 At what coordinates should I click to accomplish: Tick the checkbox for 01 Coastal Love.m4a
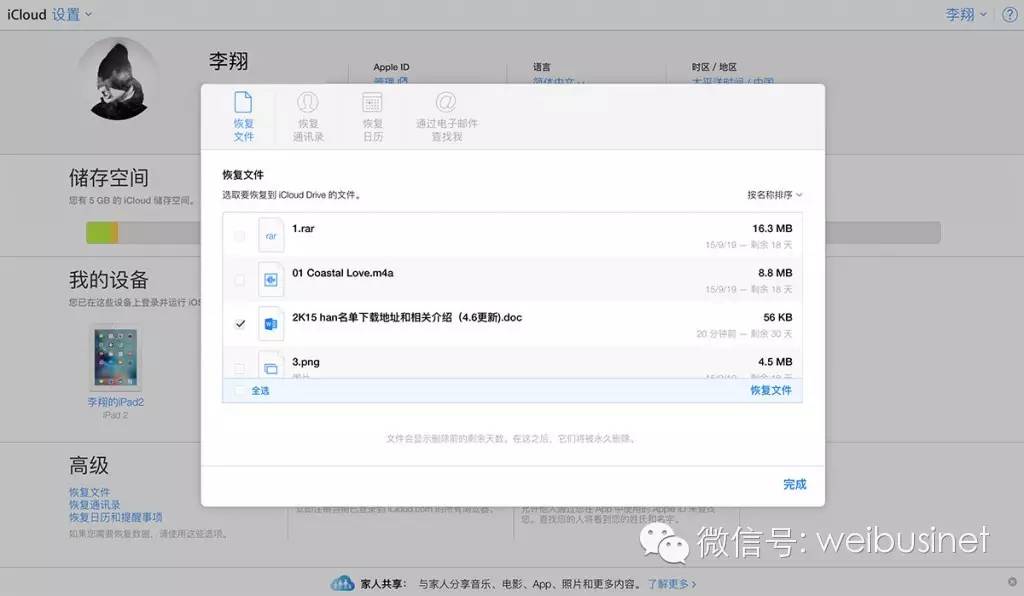(x=240, y=280)
